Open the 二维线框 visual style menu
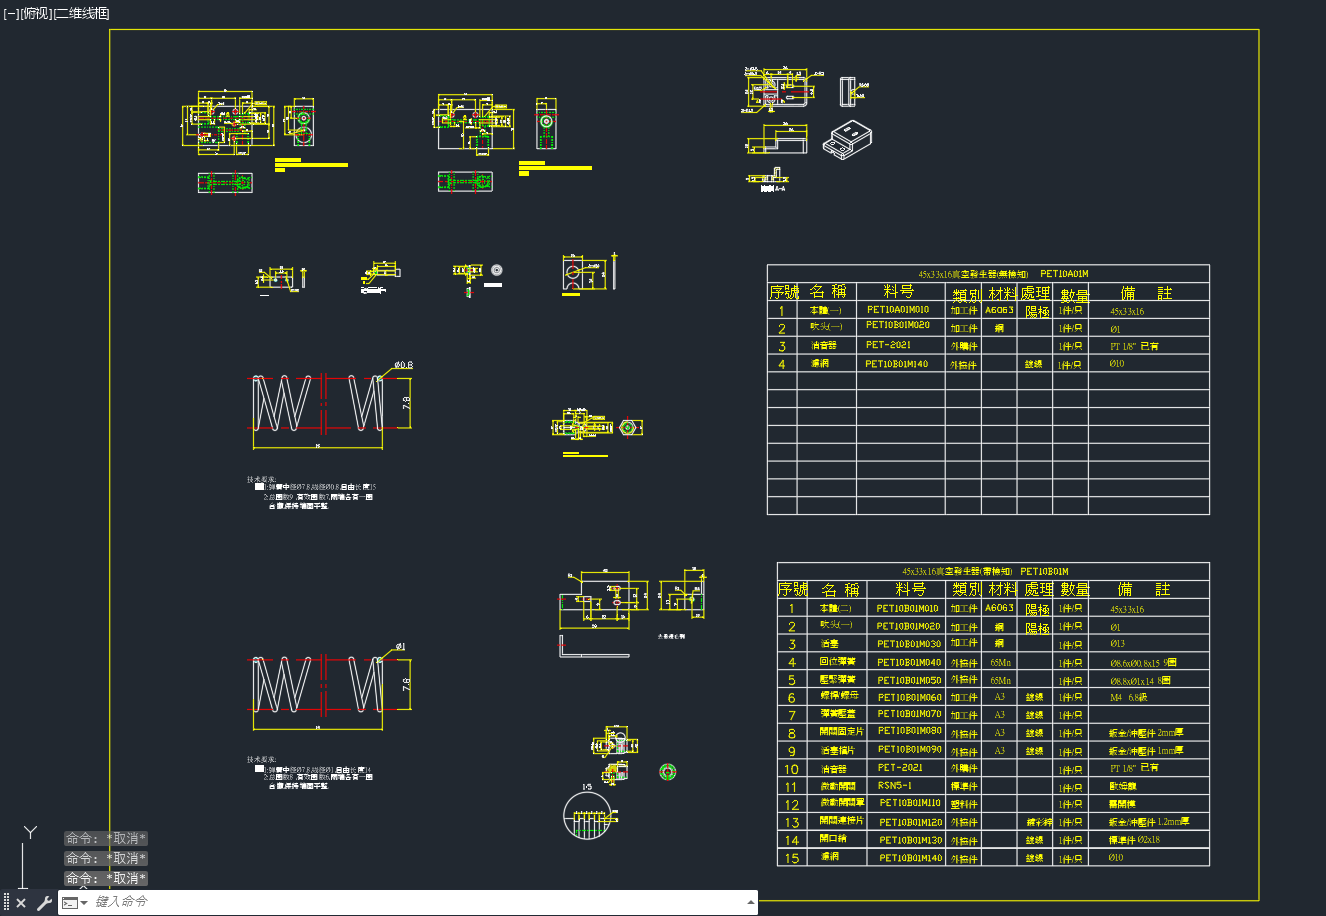 pyautogui.click(x=81, y=13)
